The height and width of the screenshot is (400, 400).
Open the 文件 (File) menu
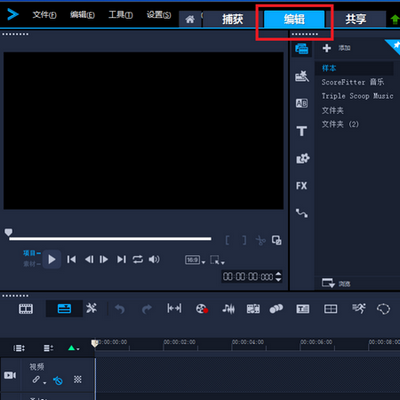click(x=44, y=15)
